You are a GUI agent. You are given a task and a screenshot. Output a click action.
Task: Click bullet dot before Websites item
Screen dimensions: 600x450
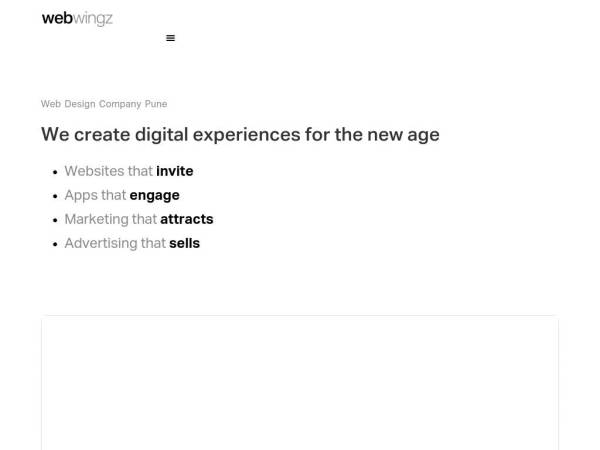point(55,172)
